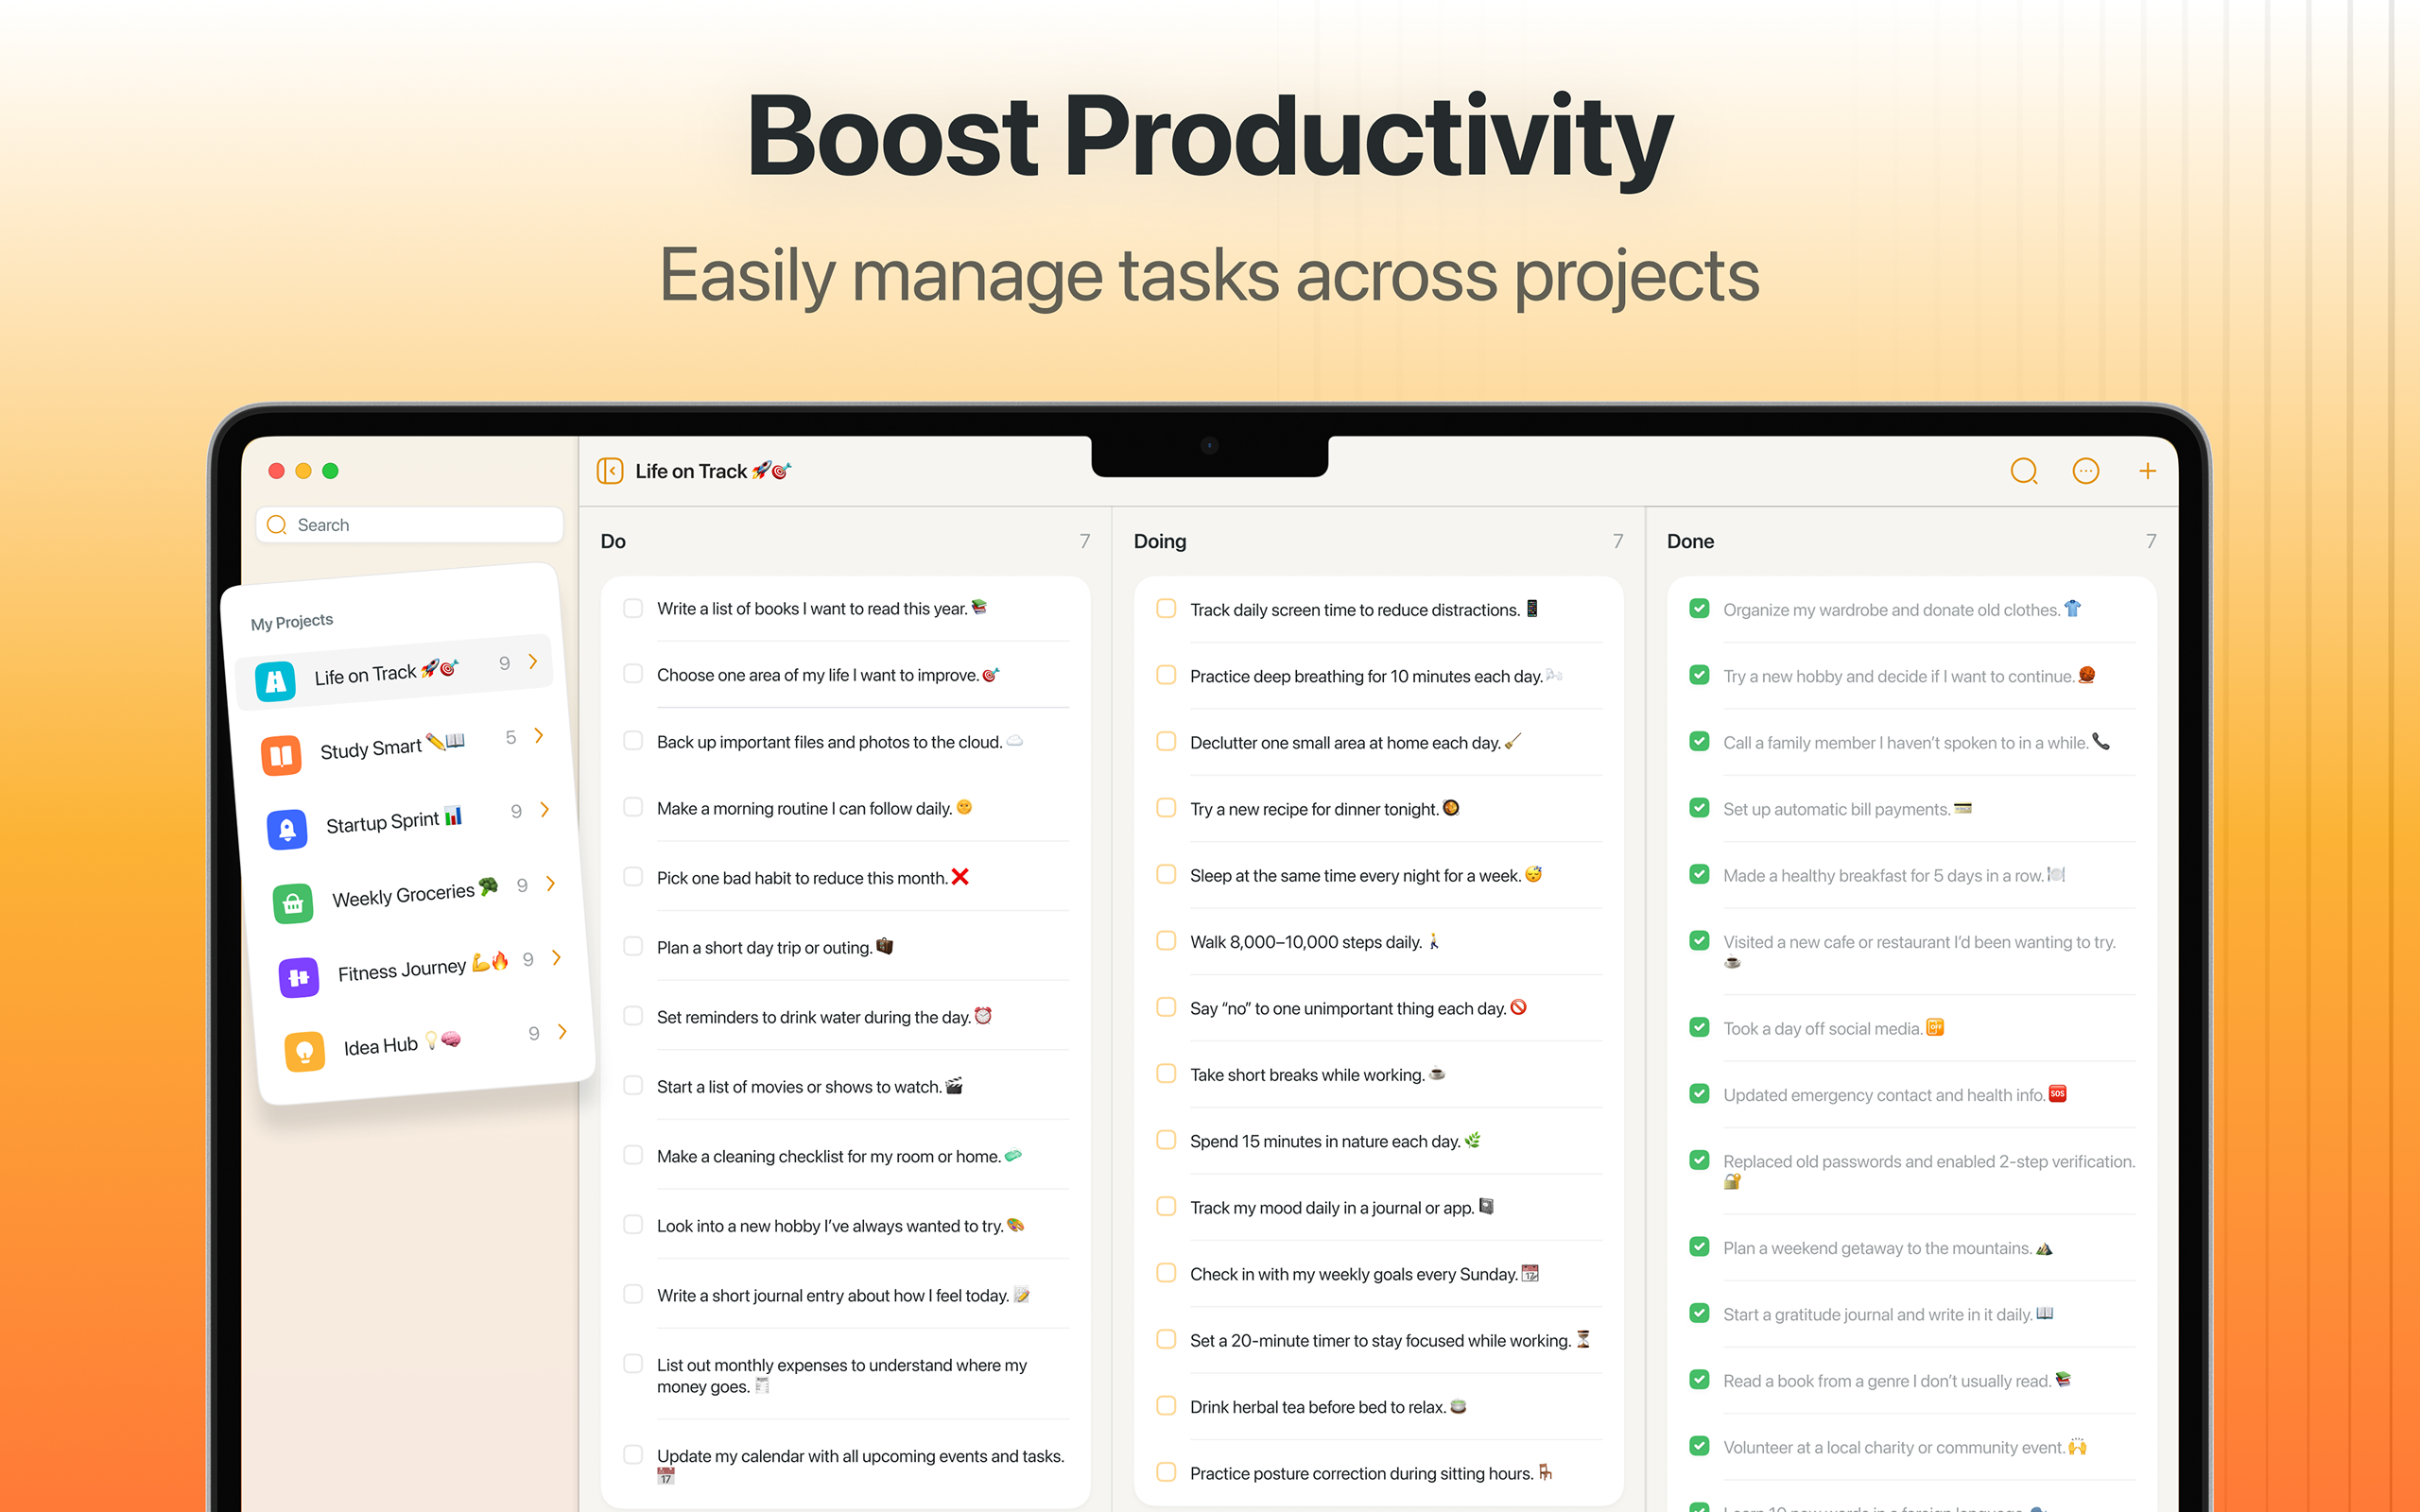
Task: Uncheck 'Set up automatic bill payments' task
Action: click(1699, 808)
